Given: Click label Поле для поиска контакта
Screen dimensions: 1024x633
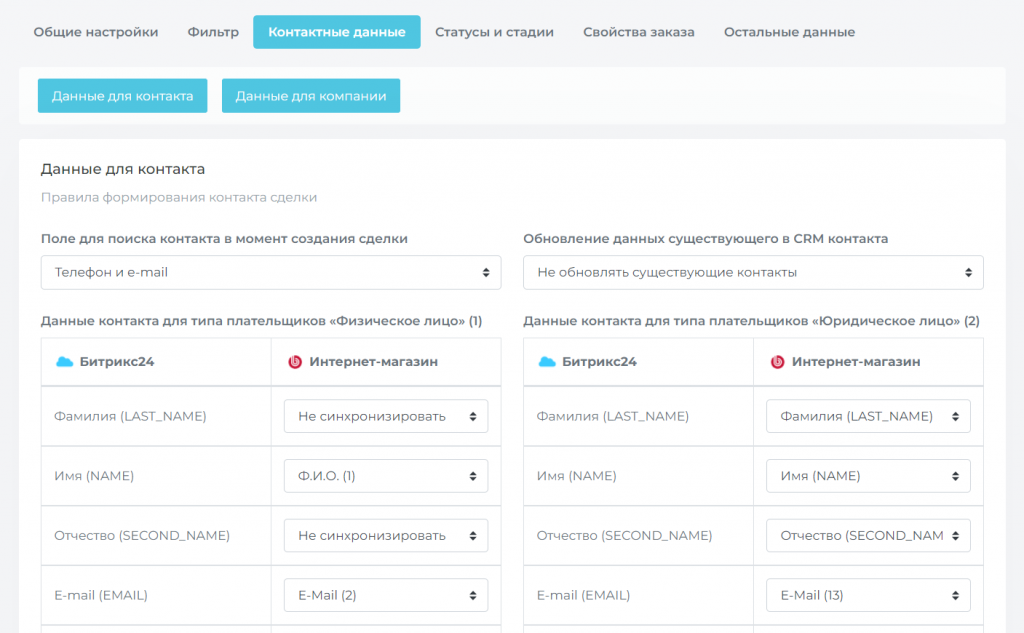Looking at the screenshot, I should pyautogui.click(x=224, y=239).
